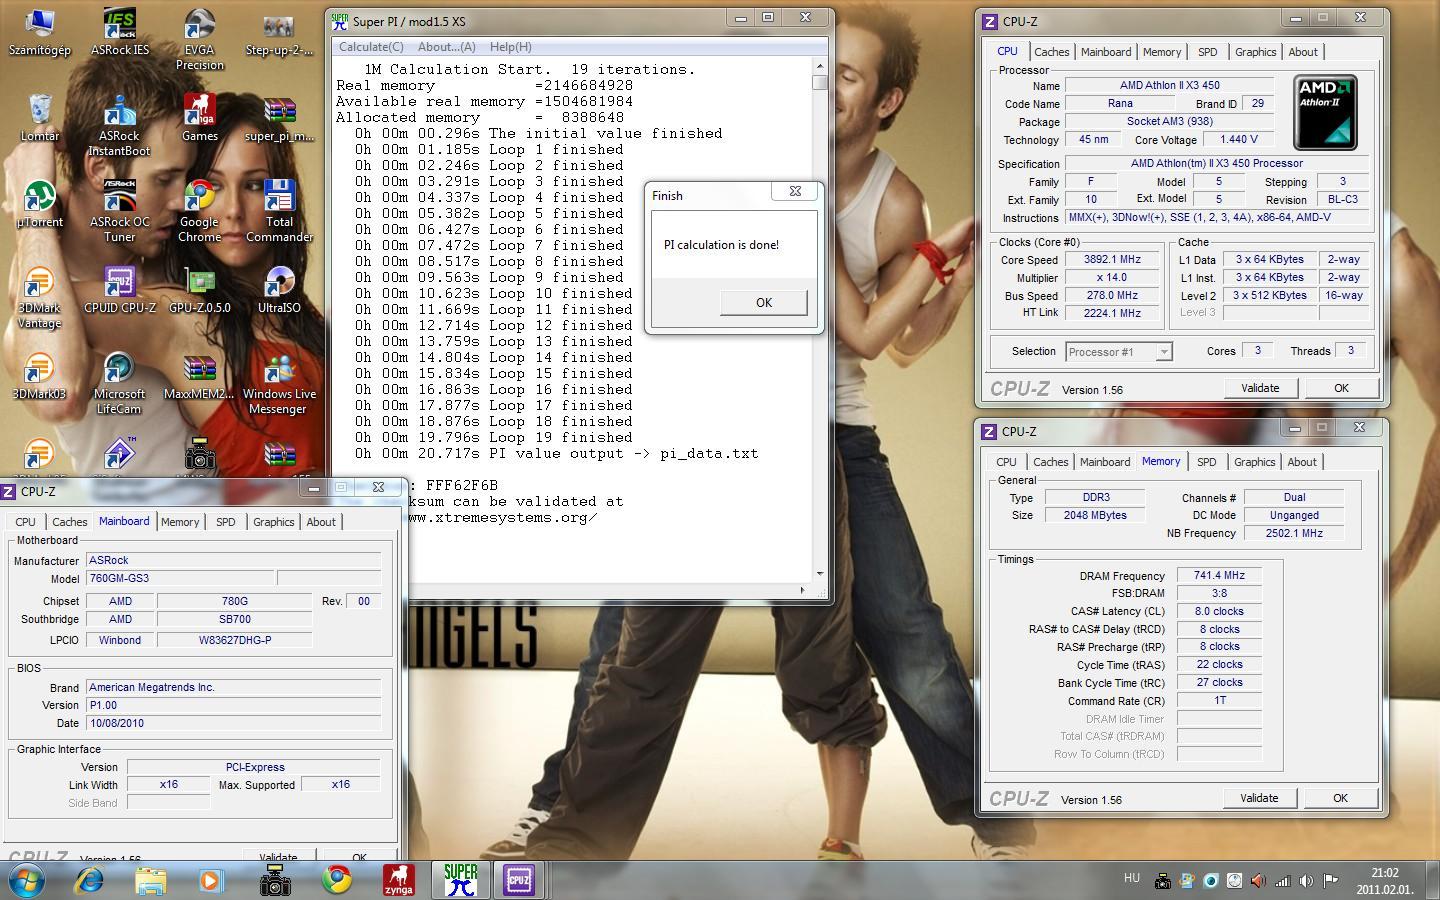Open About...(A) menu in Super PI
The height and width of the screenshot is (900, 1440).
click(446, 47)
